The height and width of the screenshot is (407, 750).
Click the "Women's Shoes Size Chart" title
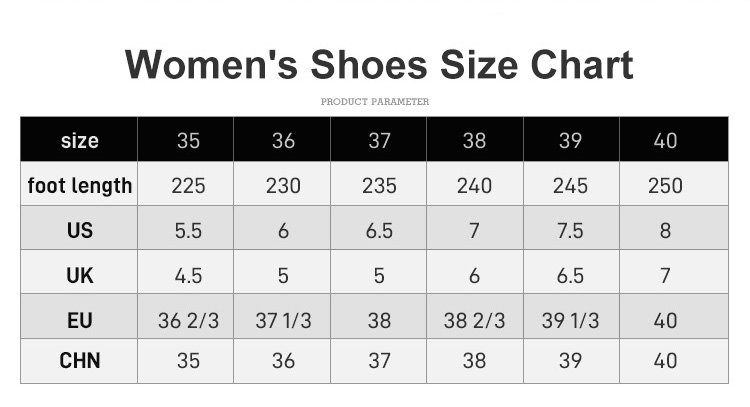(379, 64)
